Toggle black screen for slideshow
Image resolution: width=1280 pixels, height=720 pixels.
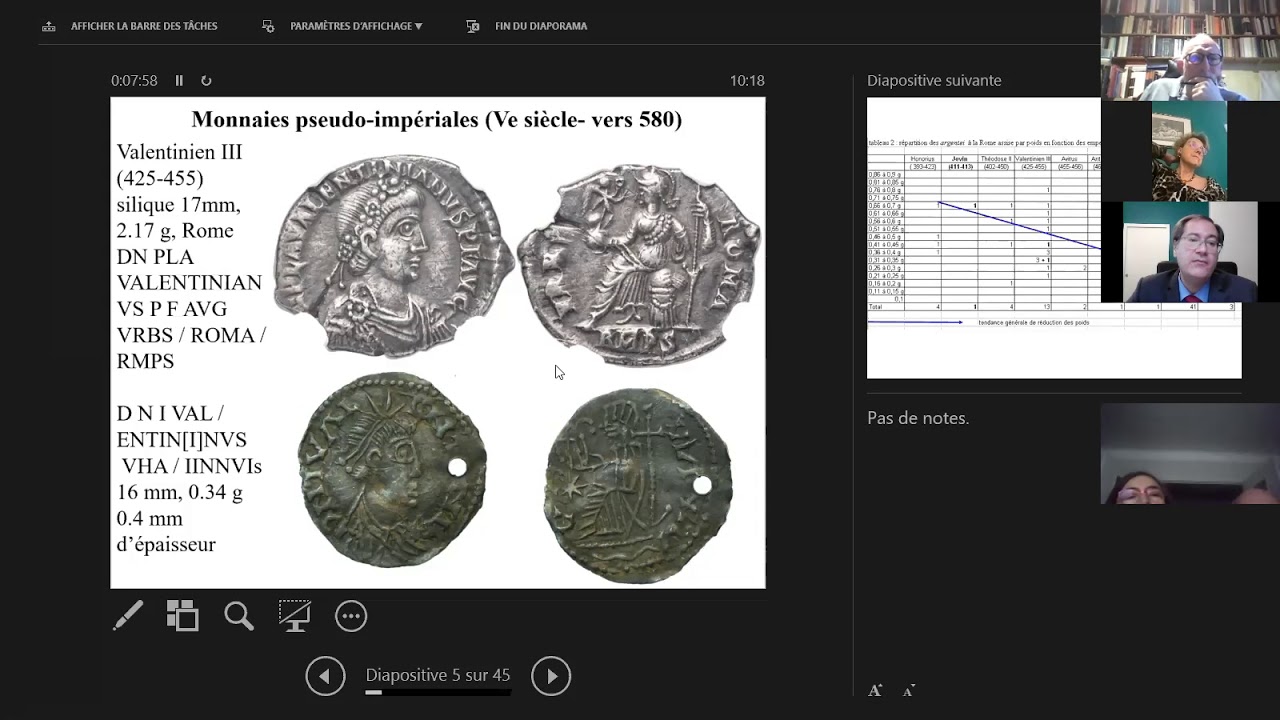(x=294, y=615)
